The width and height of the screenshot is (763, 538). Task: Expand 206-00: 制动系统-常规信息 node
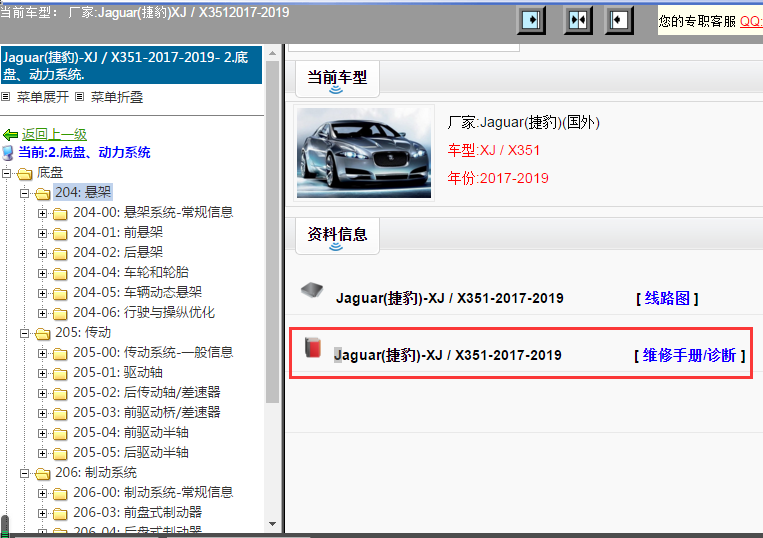pyautogui.click(x=42, y=493)
